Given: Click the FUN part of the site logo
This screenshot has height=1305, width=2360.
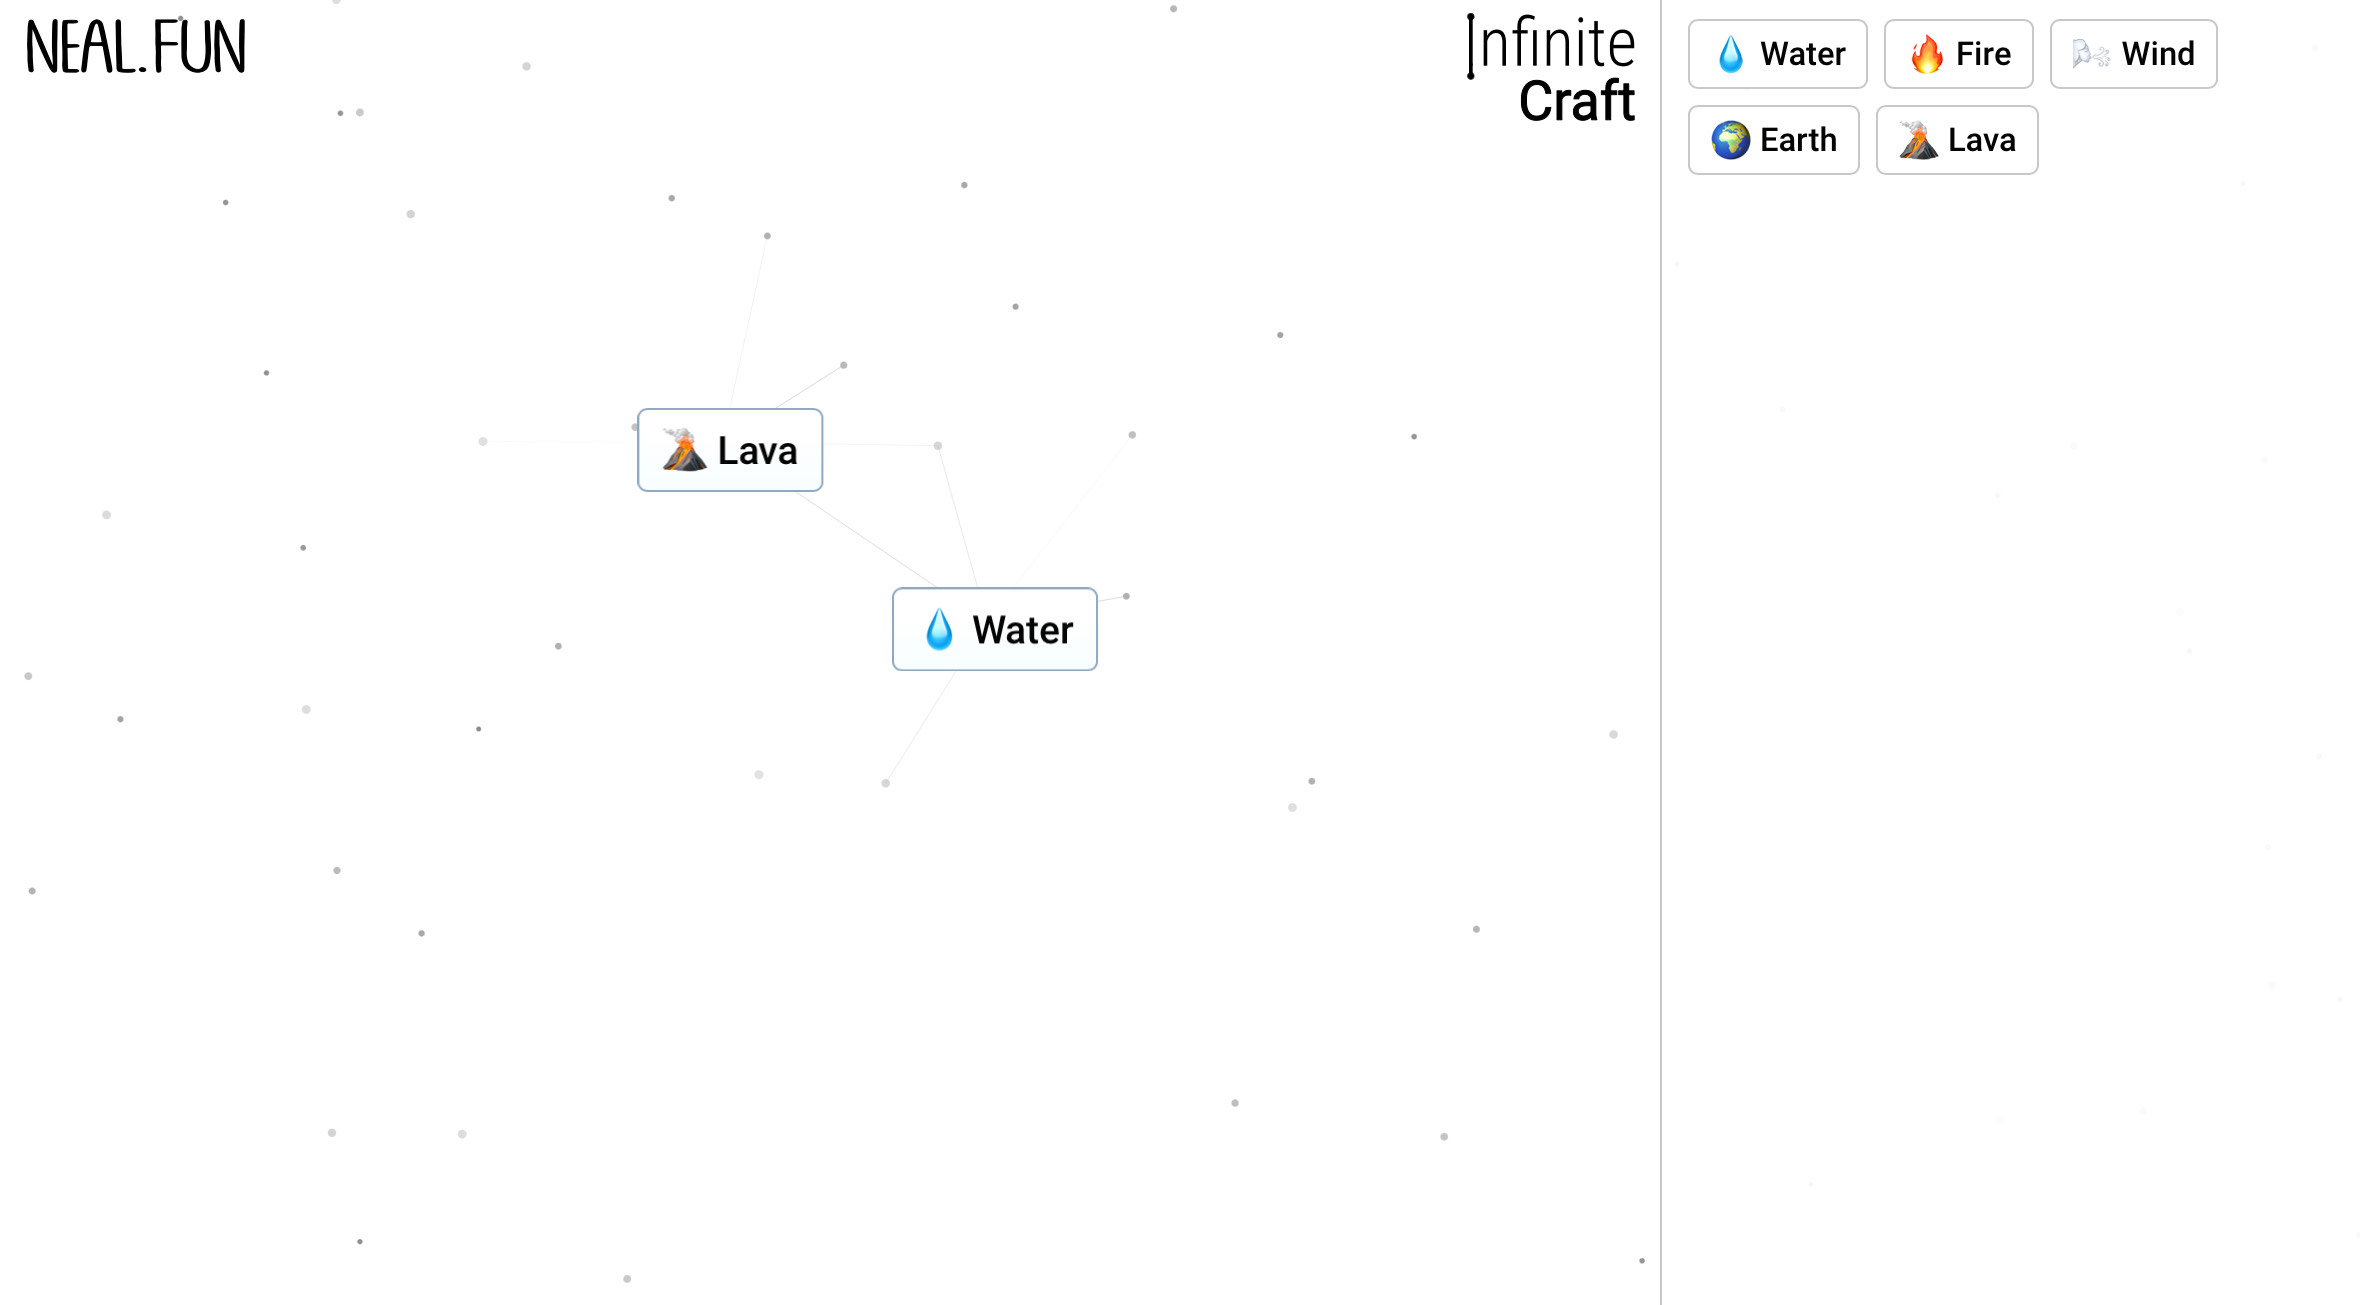Looking at the screenshot, I should [200, 48].
